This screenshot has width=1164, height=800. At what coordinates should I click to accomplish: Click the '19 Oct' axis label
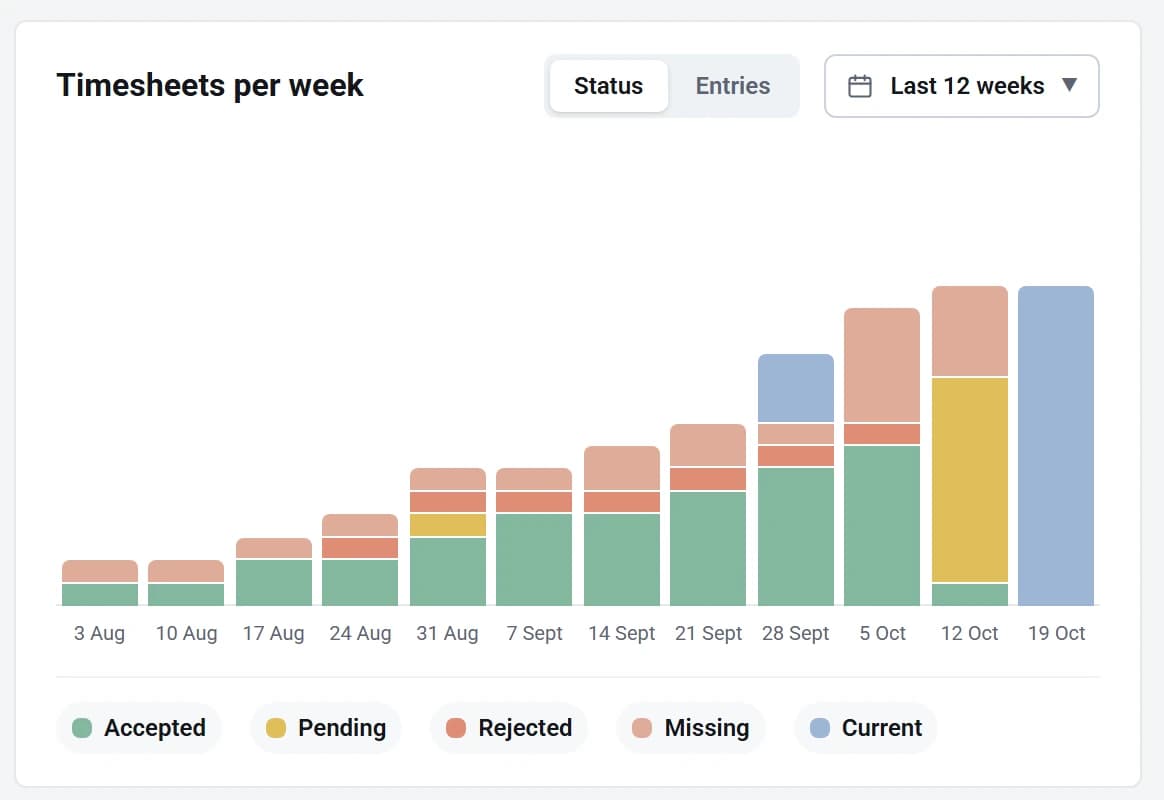(1056, 634)
